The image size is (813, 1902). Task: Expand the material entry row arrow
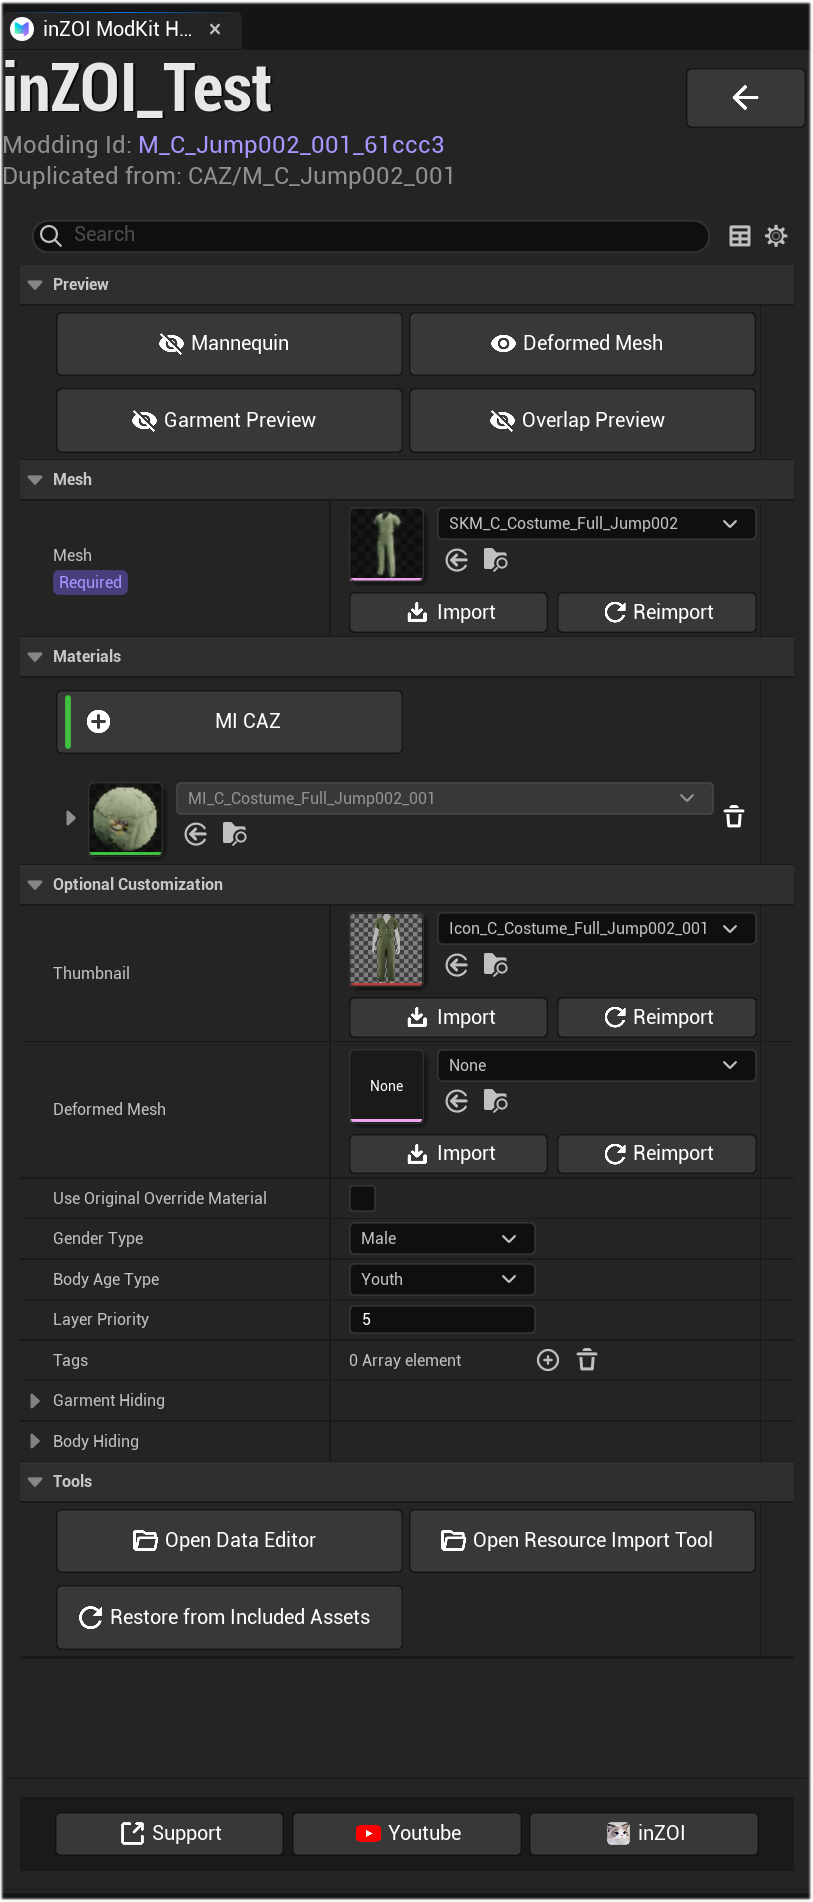point(70,817)
